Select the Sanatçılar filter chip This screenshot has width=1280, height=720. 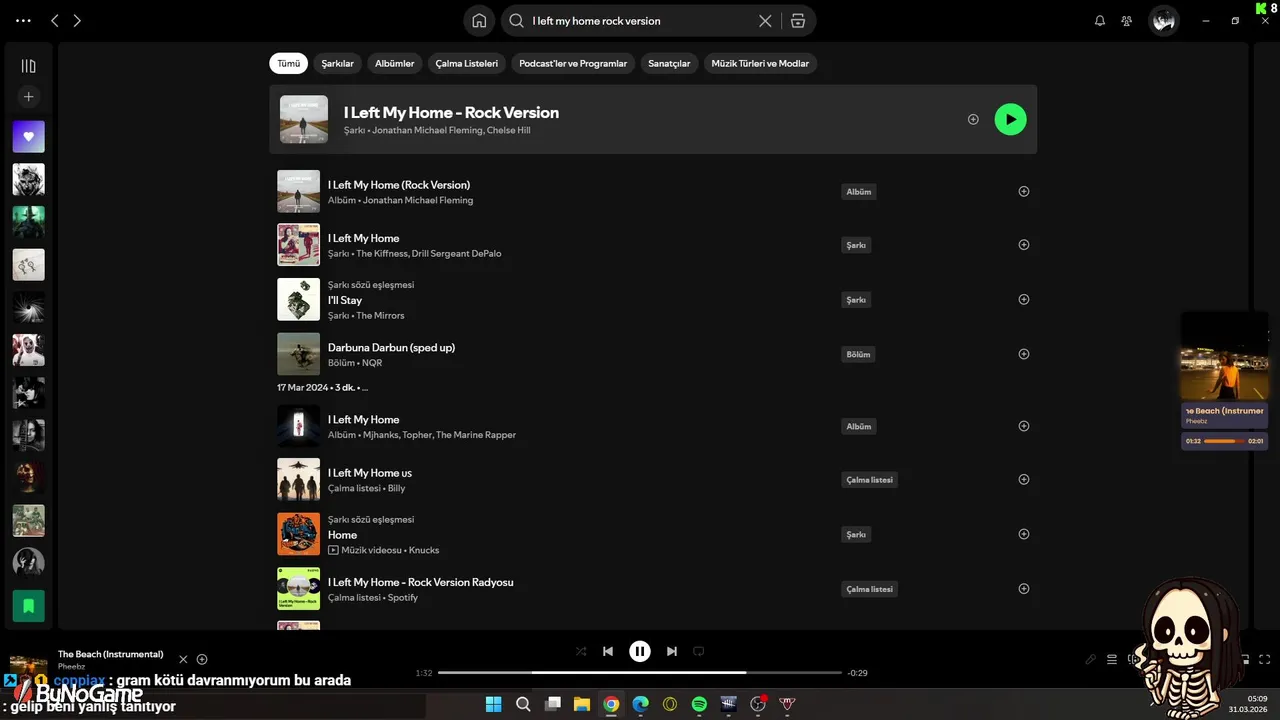pyautogui.click(x=669, y=63)
